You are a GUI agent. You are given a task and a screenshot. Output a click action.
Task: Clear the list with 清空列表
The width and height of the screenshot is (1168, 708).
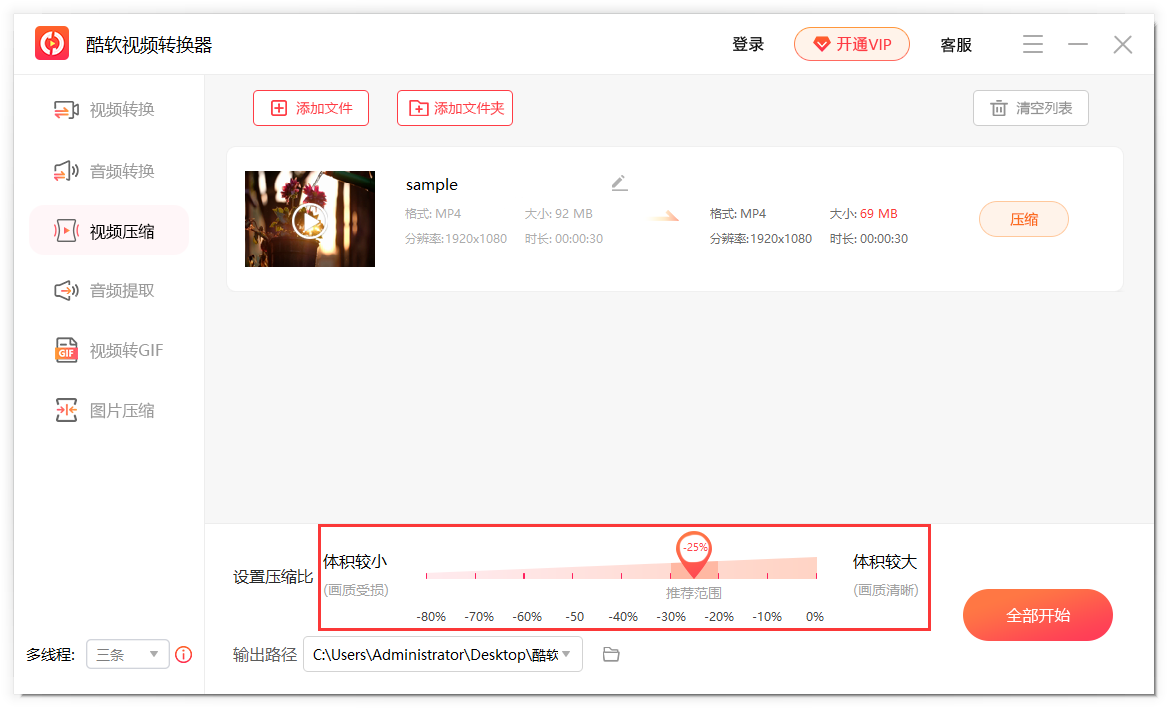click(1030, 108)
